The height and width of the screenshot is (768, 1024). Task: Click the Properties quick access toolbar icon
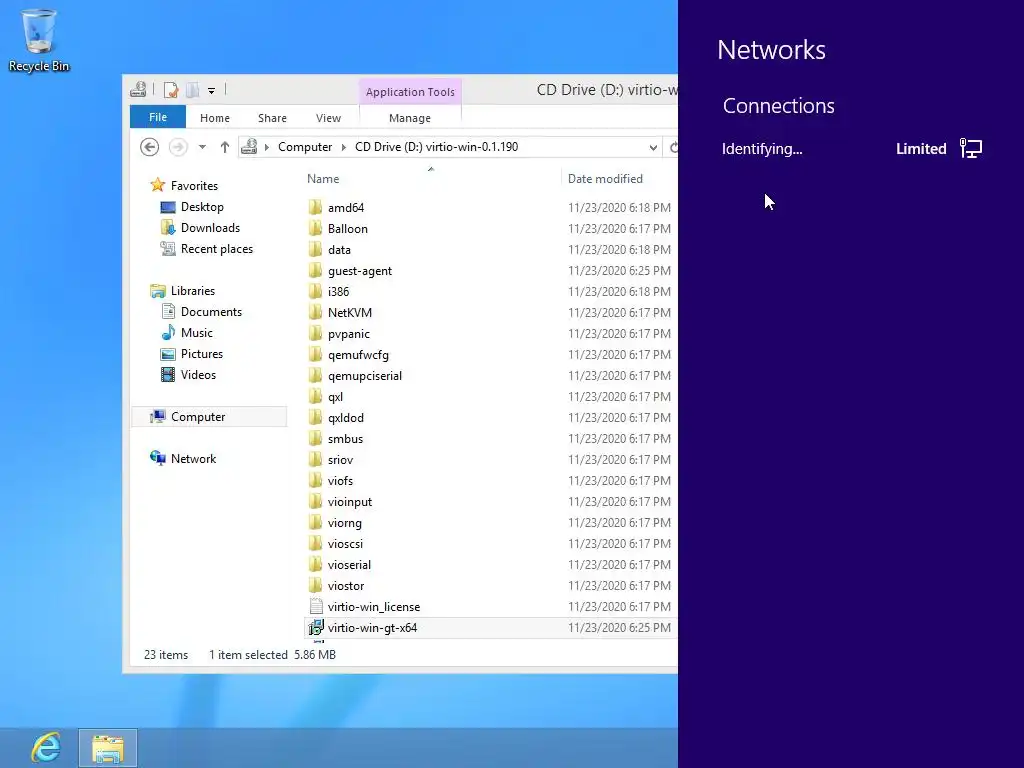(170, 90)
